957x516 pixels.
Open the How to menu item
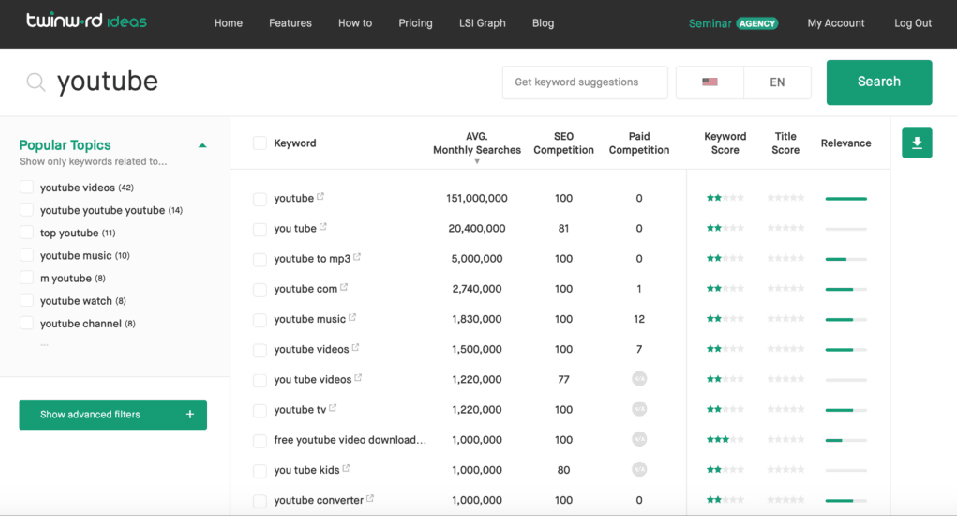[x=355, y=23]
